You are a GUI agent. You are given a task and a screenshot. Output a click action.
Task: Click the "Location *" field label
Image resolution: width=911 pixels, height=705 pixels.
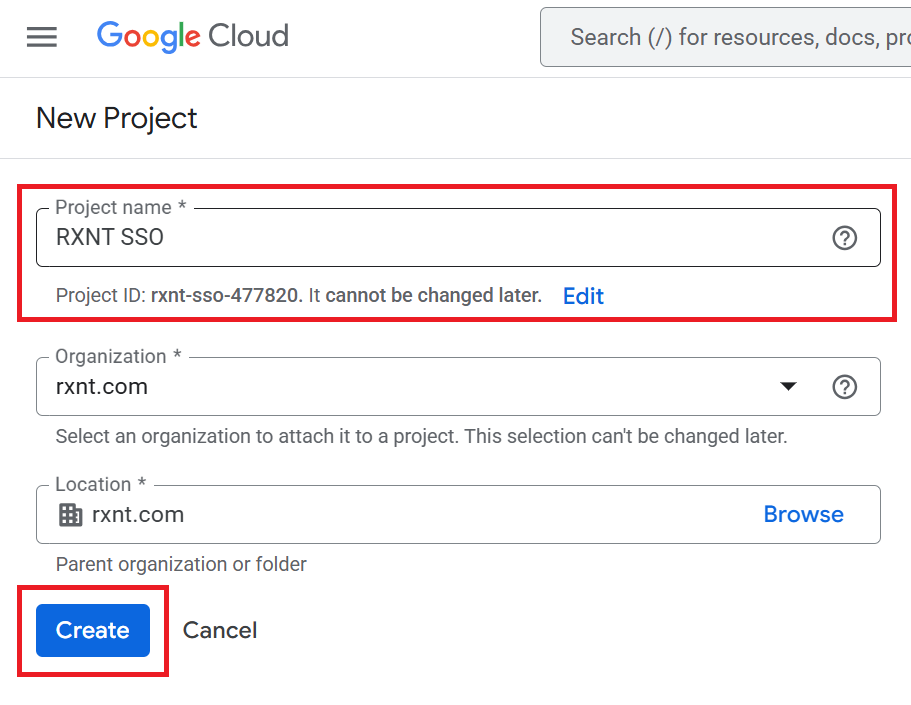(101, 485)
